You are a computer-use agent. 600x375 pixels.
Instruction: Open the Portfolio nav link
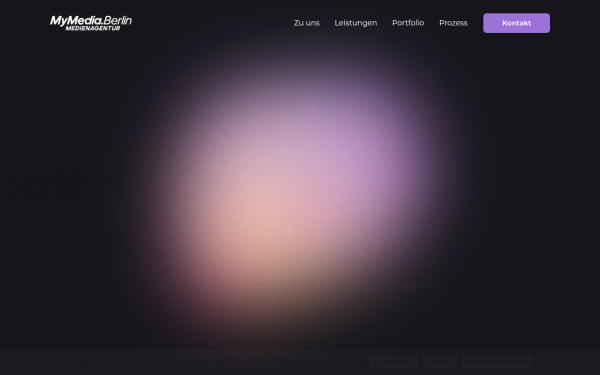coord(408,23)
